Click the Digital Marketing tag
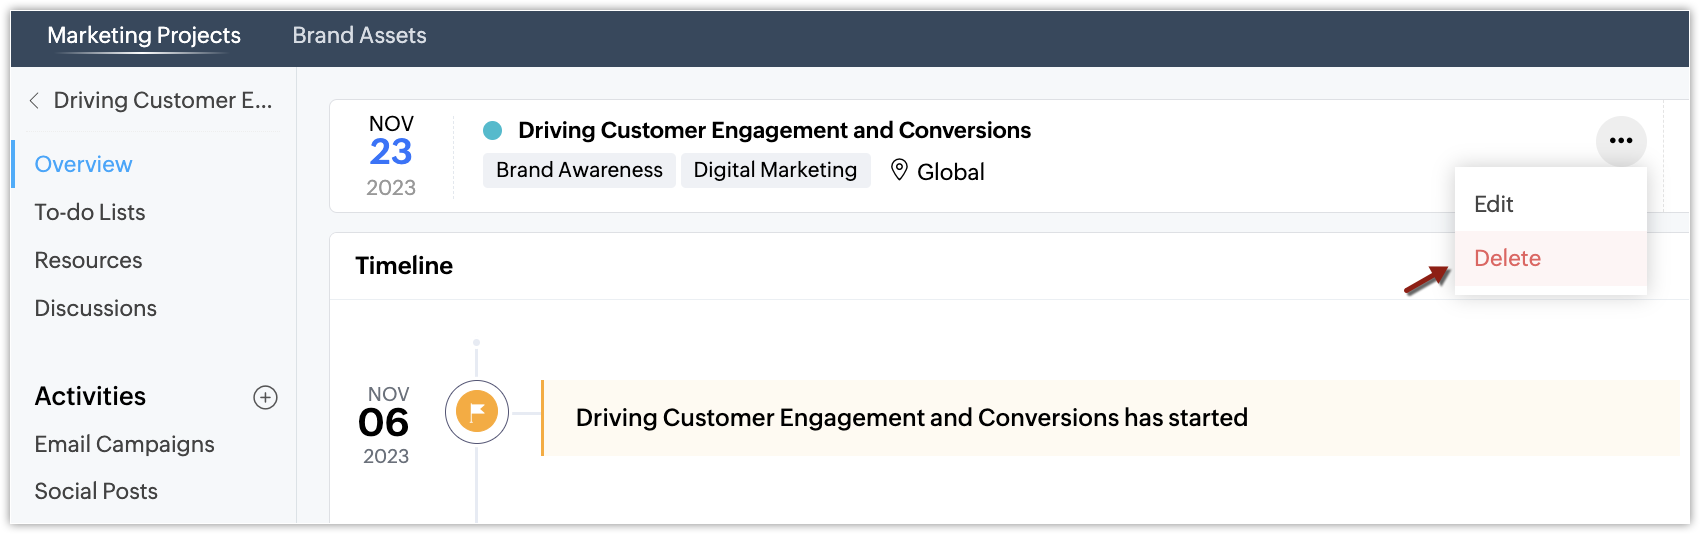The height and width of the screenshot is (534, 1700). [775, 170]
